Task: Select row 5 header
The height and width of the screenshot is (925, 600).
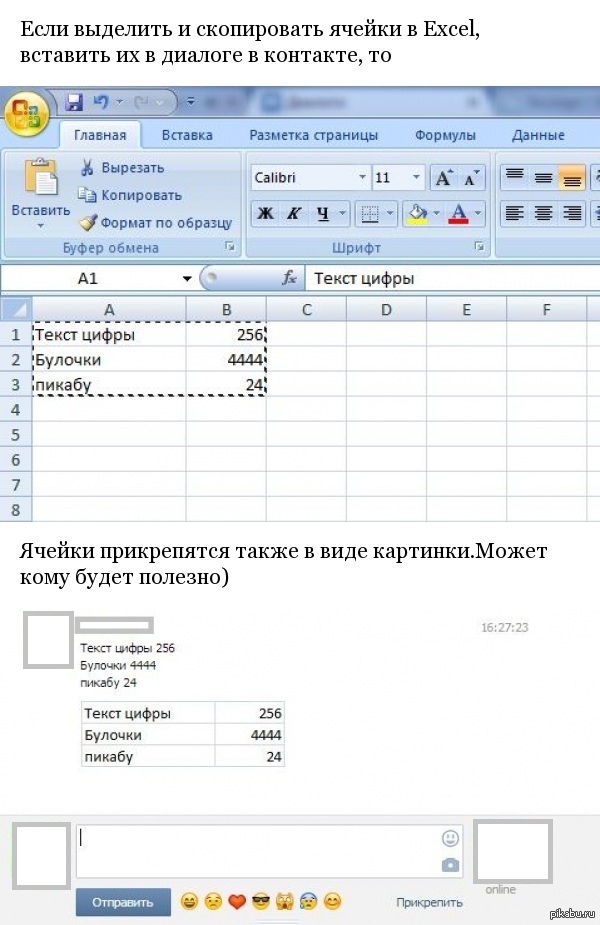Action: (x=16, y=435)
